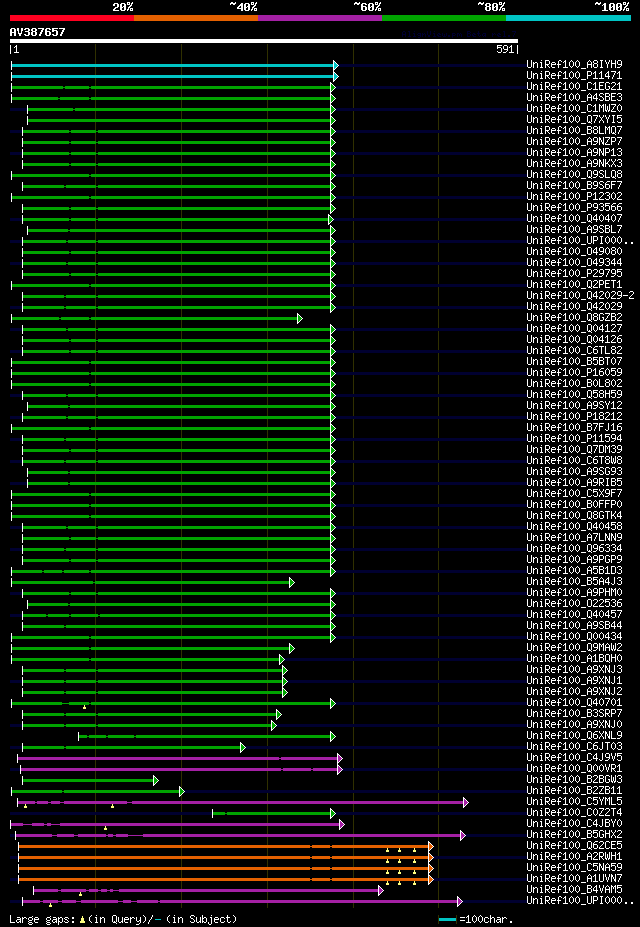Click the orange ~40% identity legend segment
This screenshot has width=640, height=927.
(196, 18)
